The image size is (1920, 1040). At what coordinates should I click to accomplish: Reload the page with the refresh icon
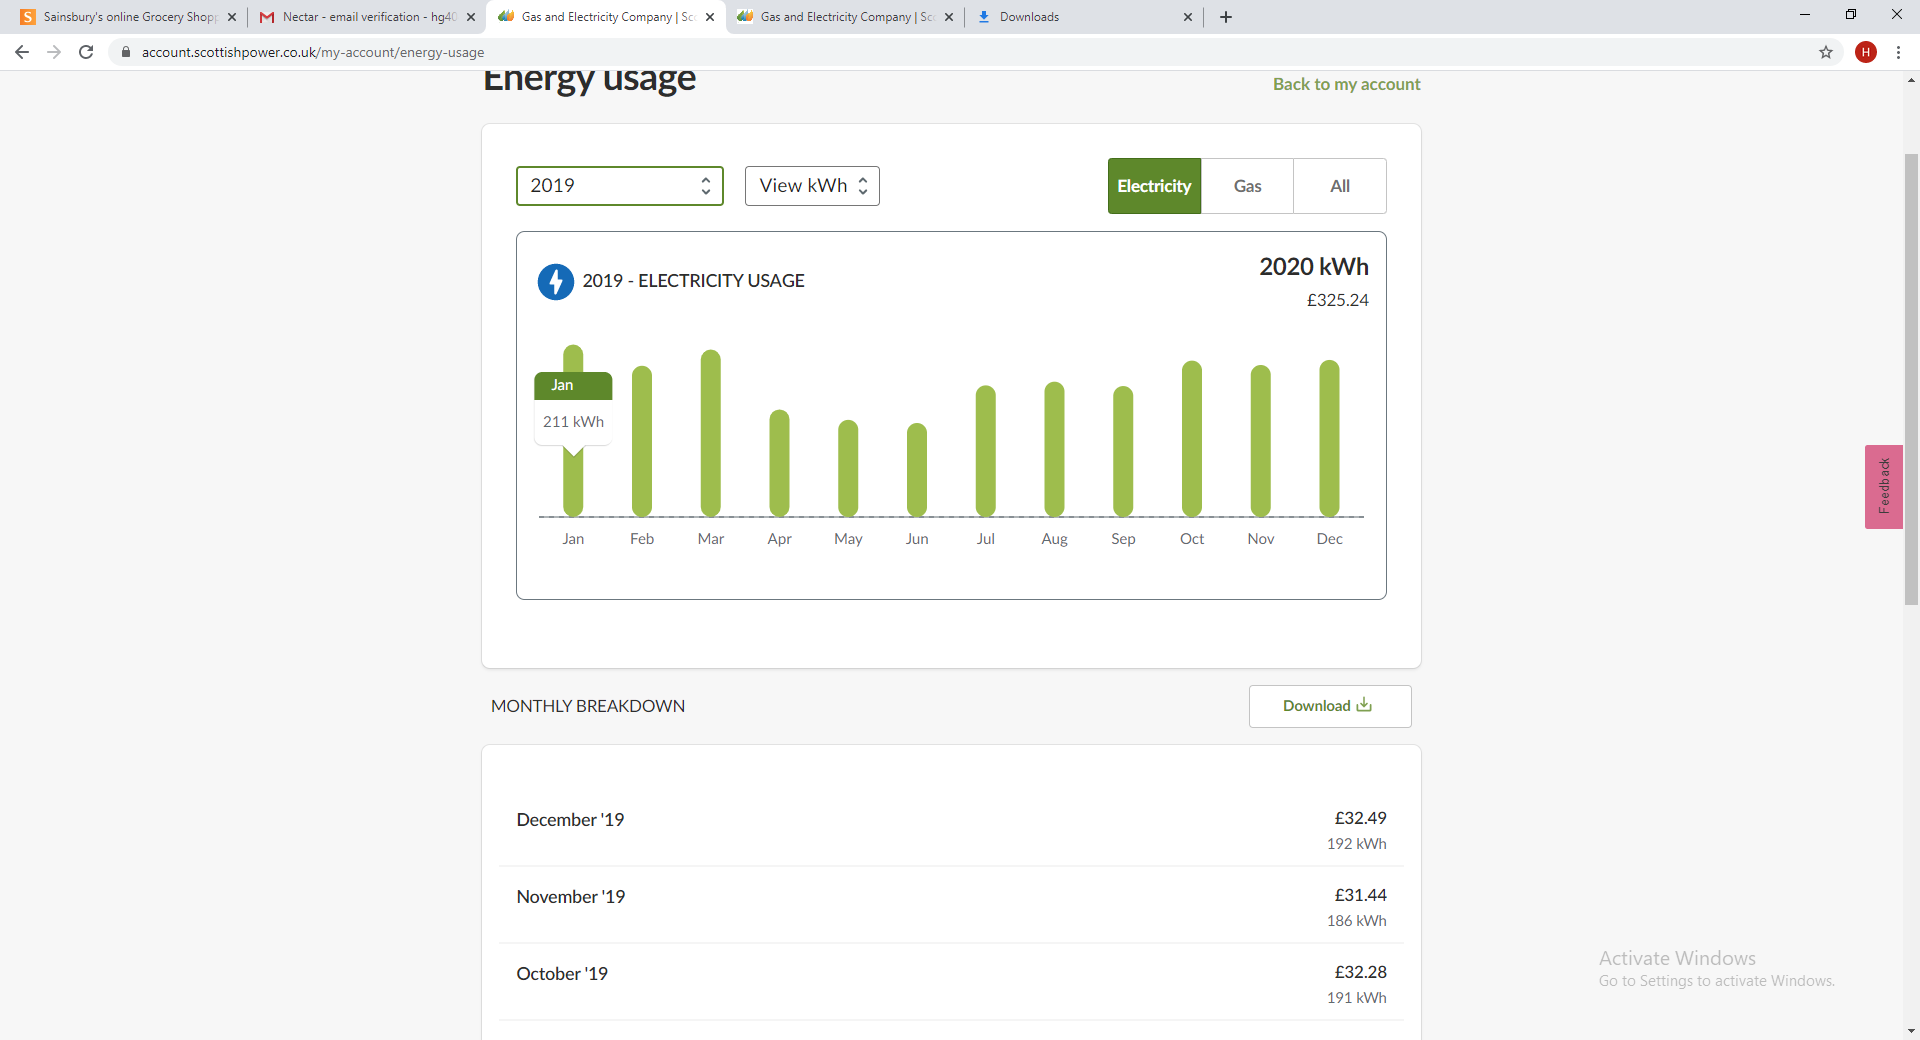point(86,52)
